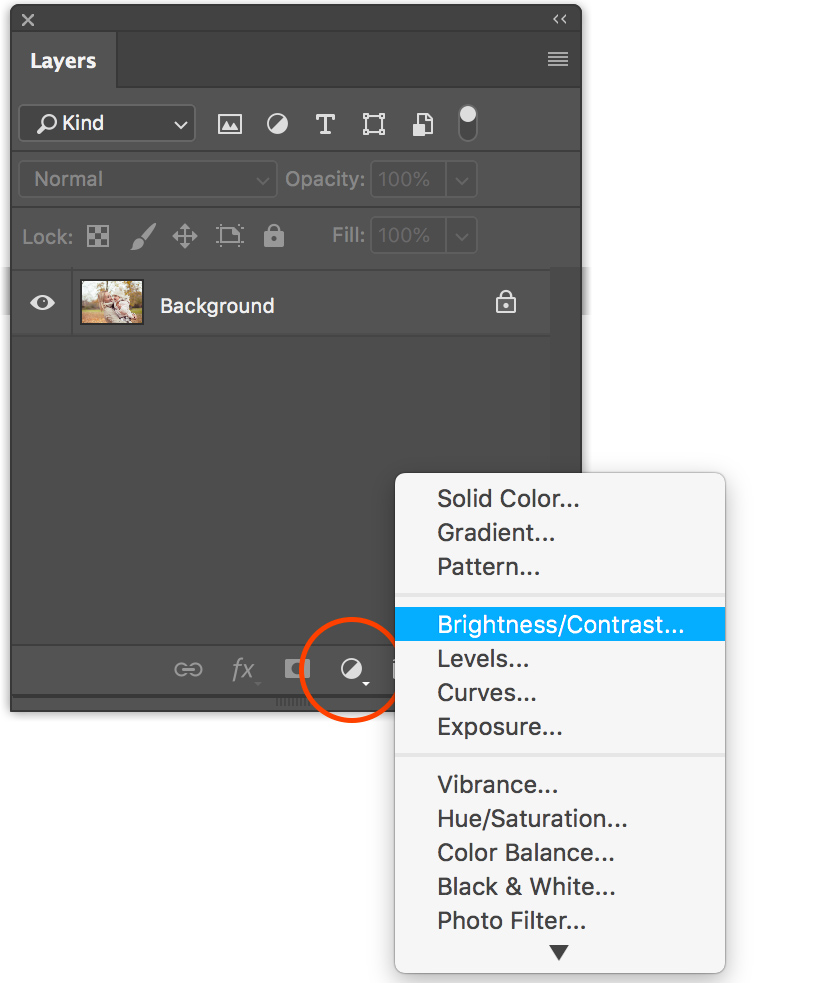Select Hue/Saturation in the adjustment menu
This screenshot has height=983, width=821.
point(532,819)
